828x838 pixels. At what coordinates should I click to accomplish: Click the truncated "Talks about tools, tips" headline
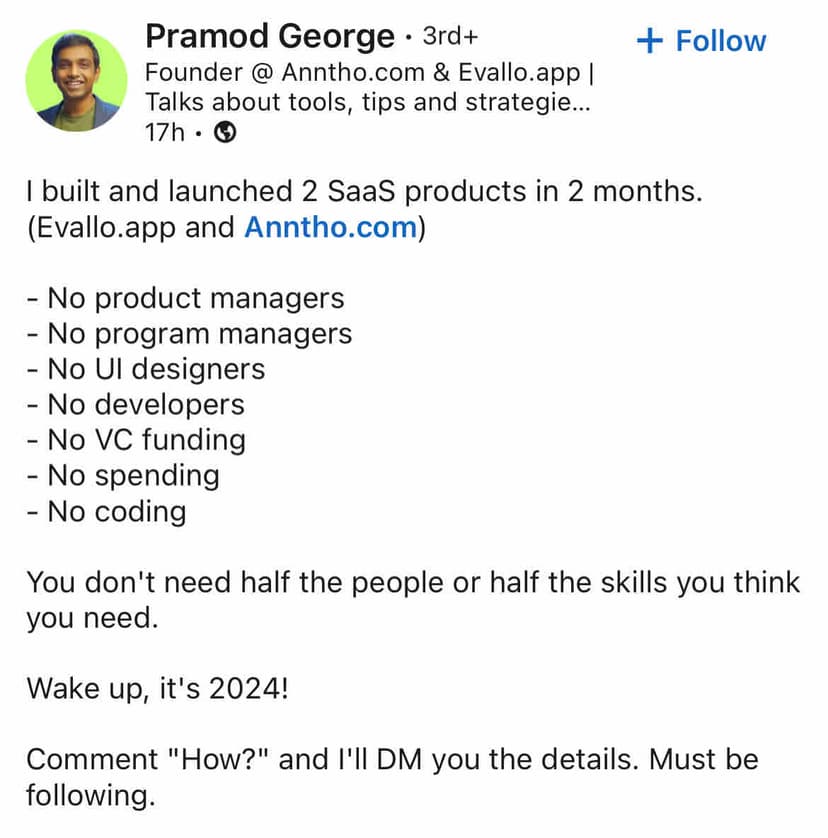pyautogui.click(x=368, y=102)
